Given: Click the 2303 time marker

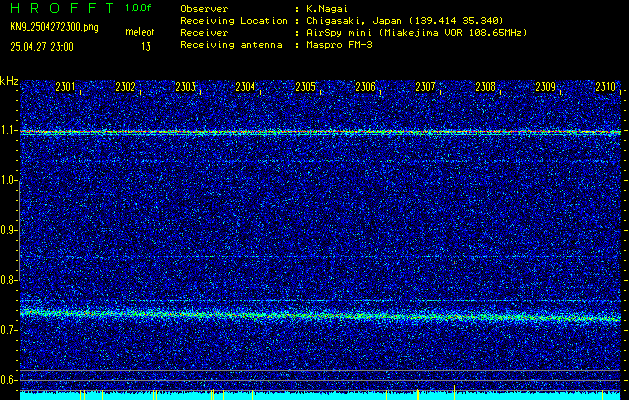Looking at the screenshot, I should [185, 87].
